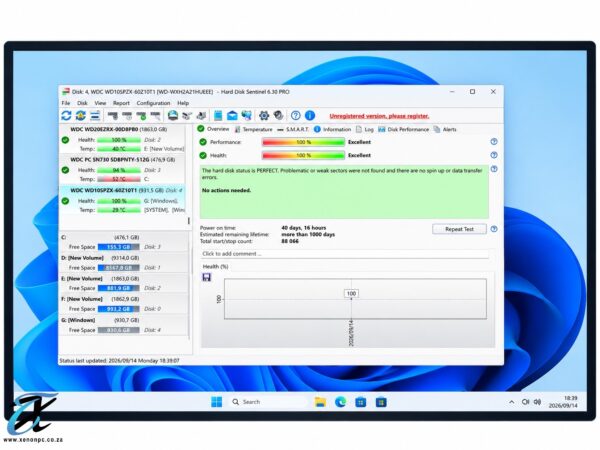Image resolution: width=600 pixels, height=450 pixels.
Task: Switch to the Information tab
Action: pos(332,129)
